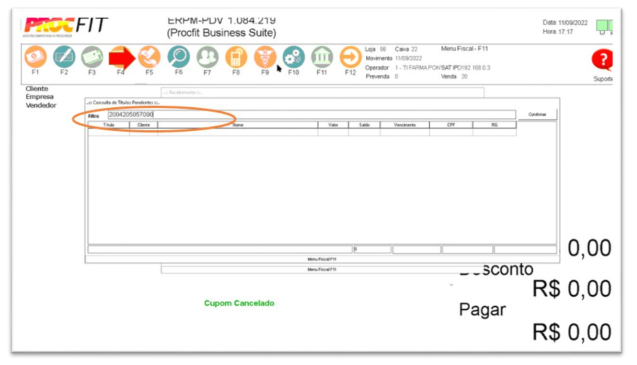
Task: Sort by the Saldo column header
Action: (364, 125)
